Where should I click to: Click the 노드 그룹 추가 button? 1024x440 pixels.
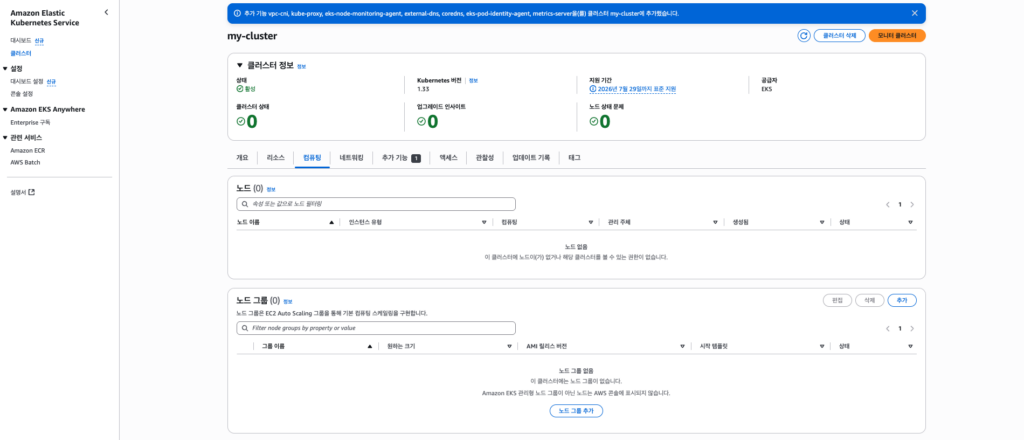(576, 411)
